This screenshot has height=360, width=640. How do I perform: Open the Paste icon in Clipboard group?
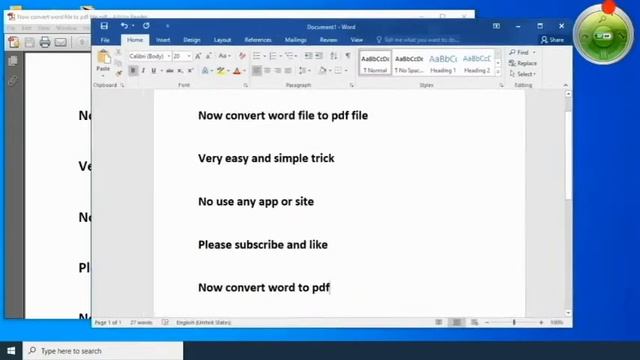pyautogui.click(x=103, y=58)
